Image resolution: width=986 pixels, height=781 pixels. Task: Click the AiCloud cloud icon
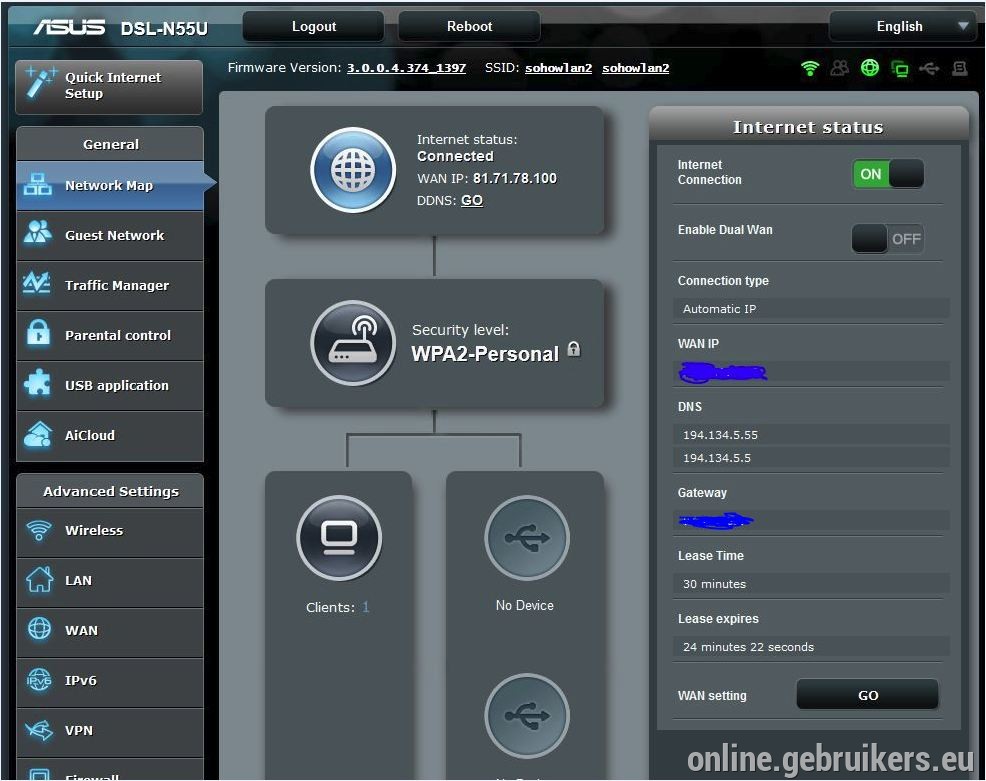coord(38,435)
